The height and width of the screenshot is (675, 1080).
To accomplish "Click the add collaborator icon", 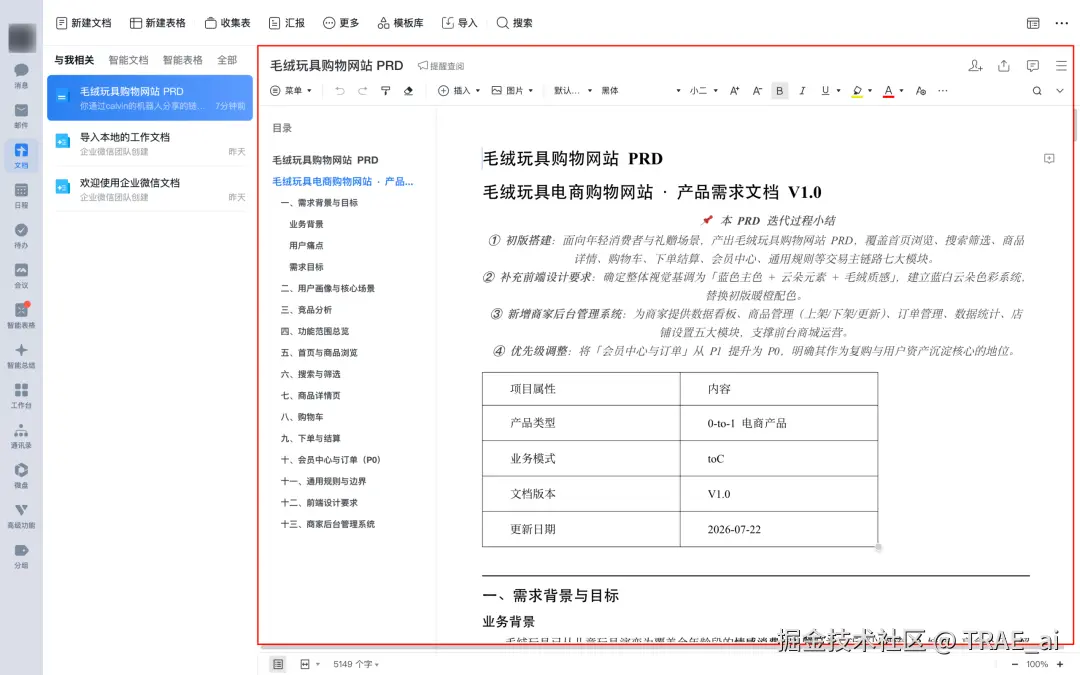I will coord(975,66).
